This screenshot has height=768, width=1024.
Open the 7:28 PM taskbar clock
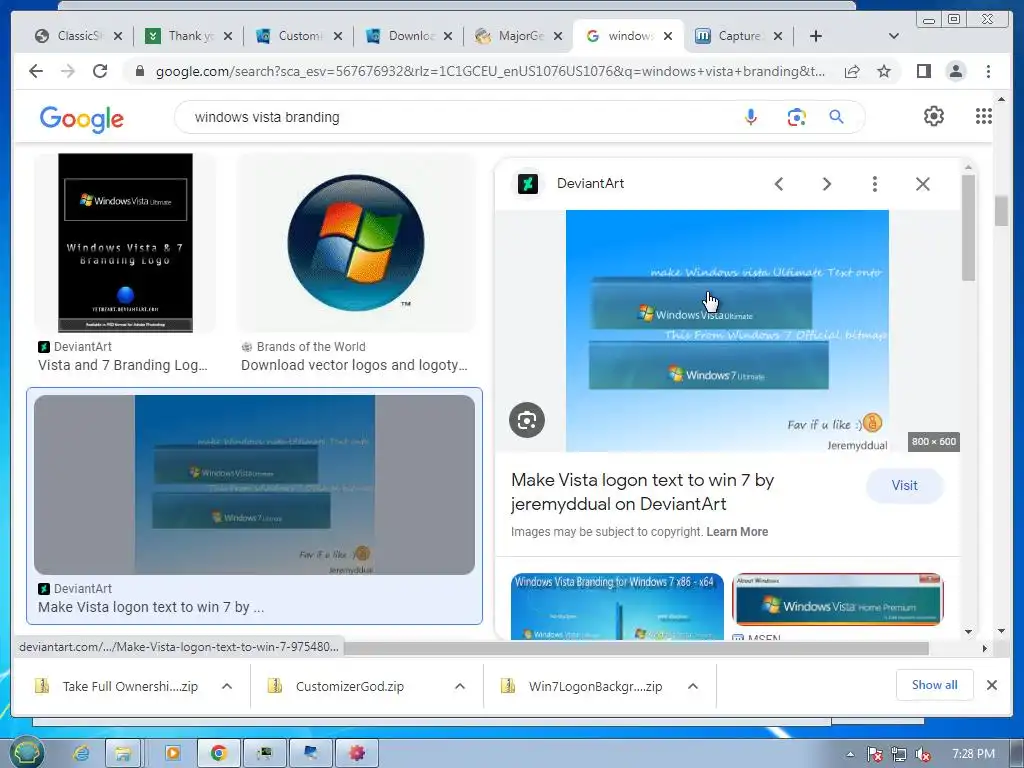click(x=973, y=754)
